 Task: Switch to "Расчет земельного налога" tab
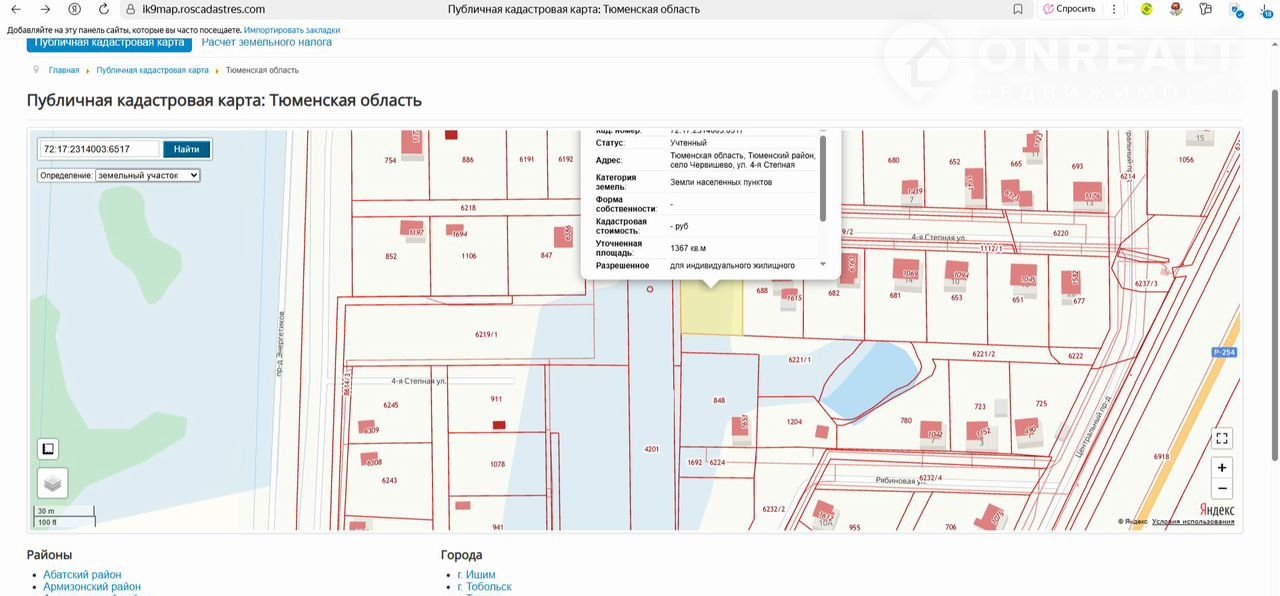coord(267,43)
